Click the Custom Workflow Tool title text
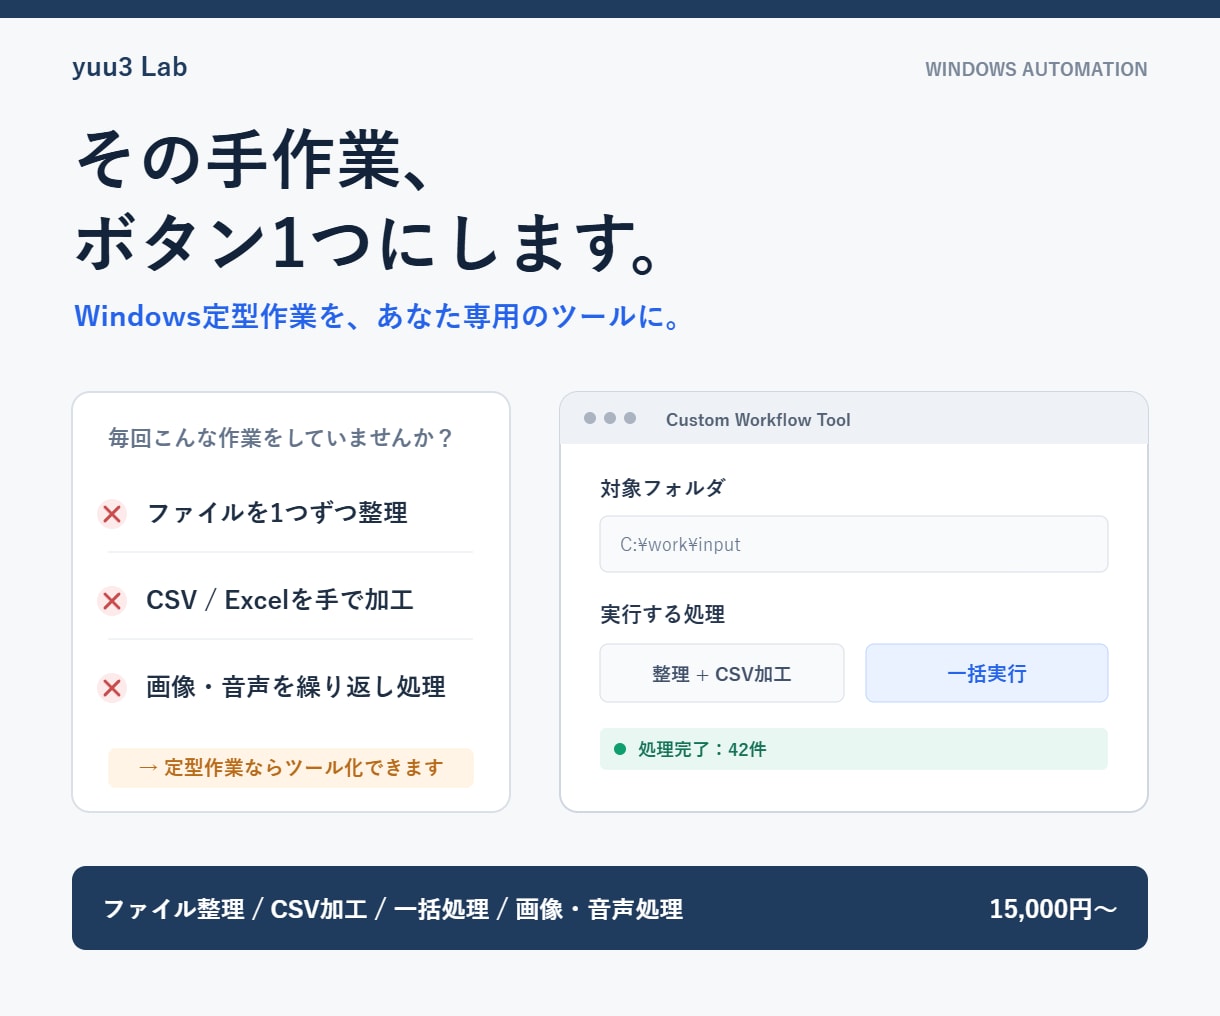This screenshot has height=1016, width=1220. coord(758,420)
